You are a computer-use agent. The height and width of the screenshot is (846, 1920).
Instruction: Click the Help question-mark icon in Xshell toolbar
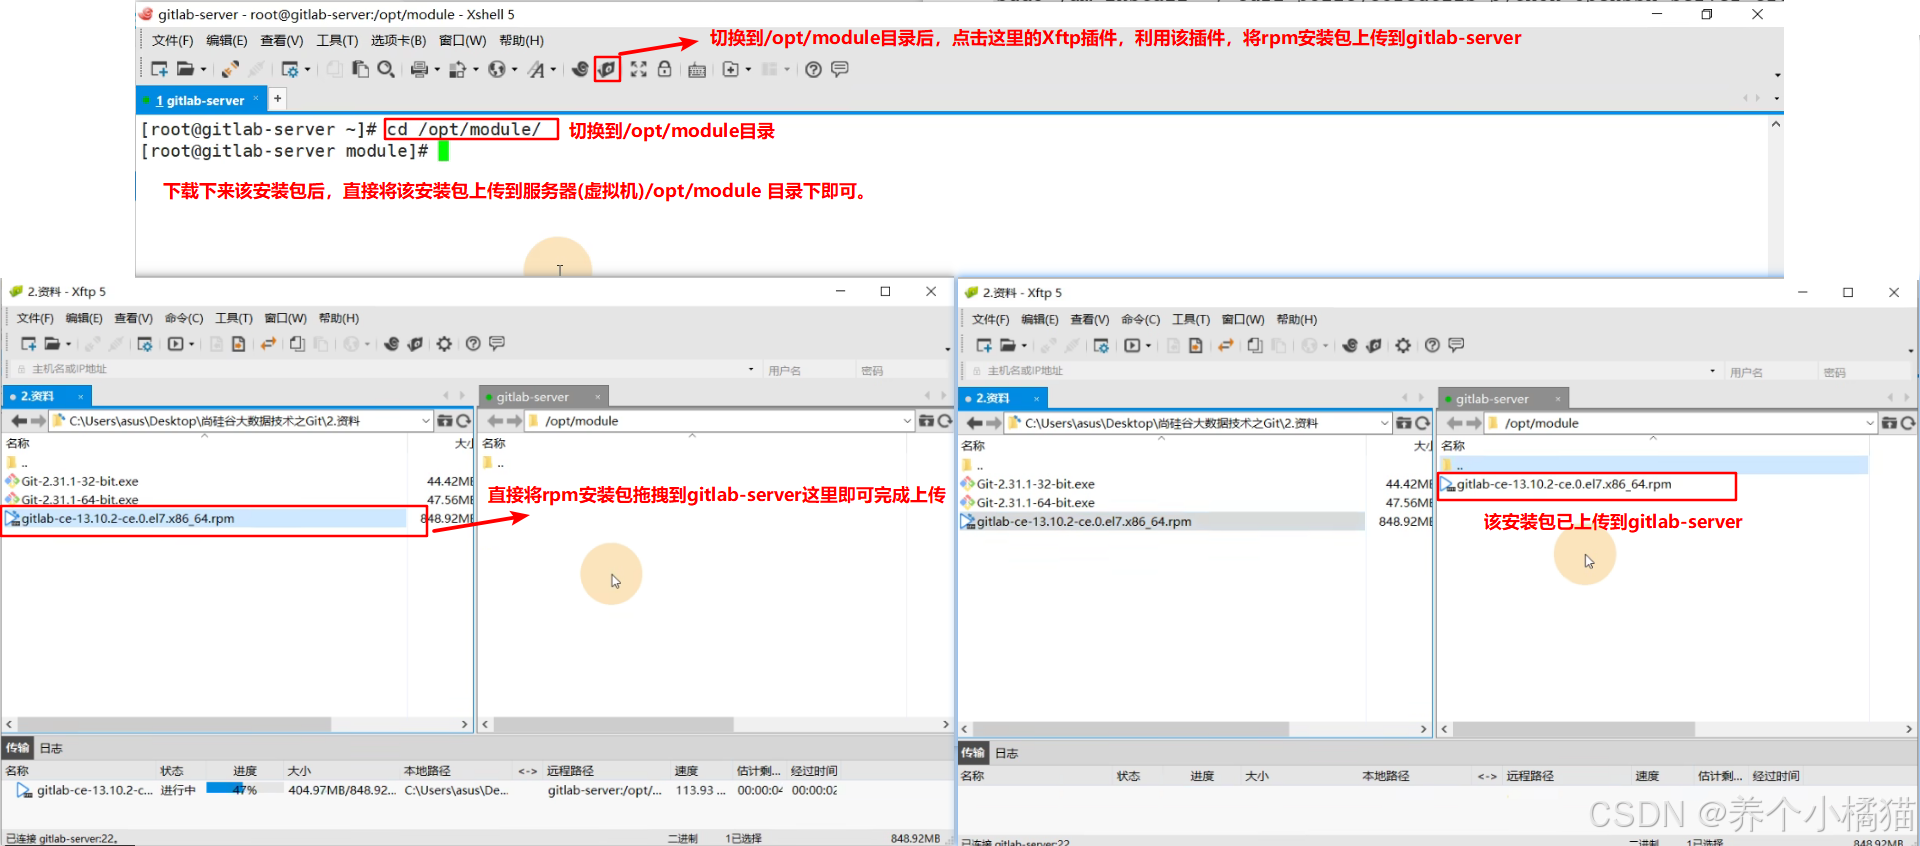[x=813, y=69]
